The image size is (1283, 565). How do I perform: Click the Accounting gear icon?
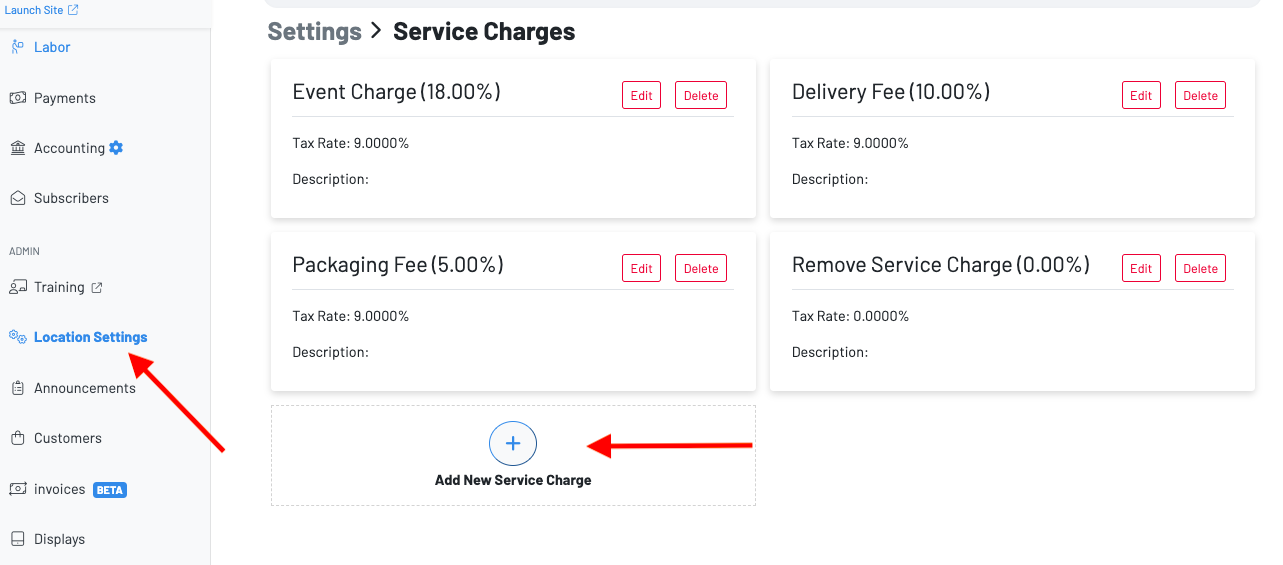coord(116,148)
